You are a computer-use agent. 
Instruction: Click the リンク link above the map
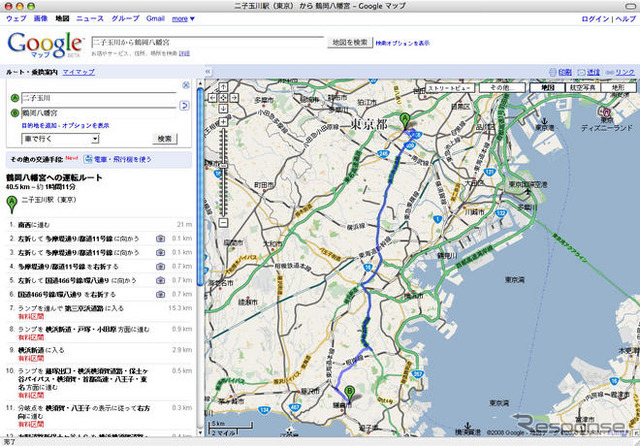click(625, 72)
